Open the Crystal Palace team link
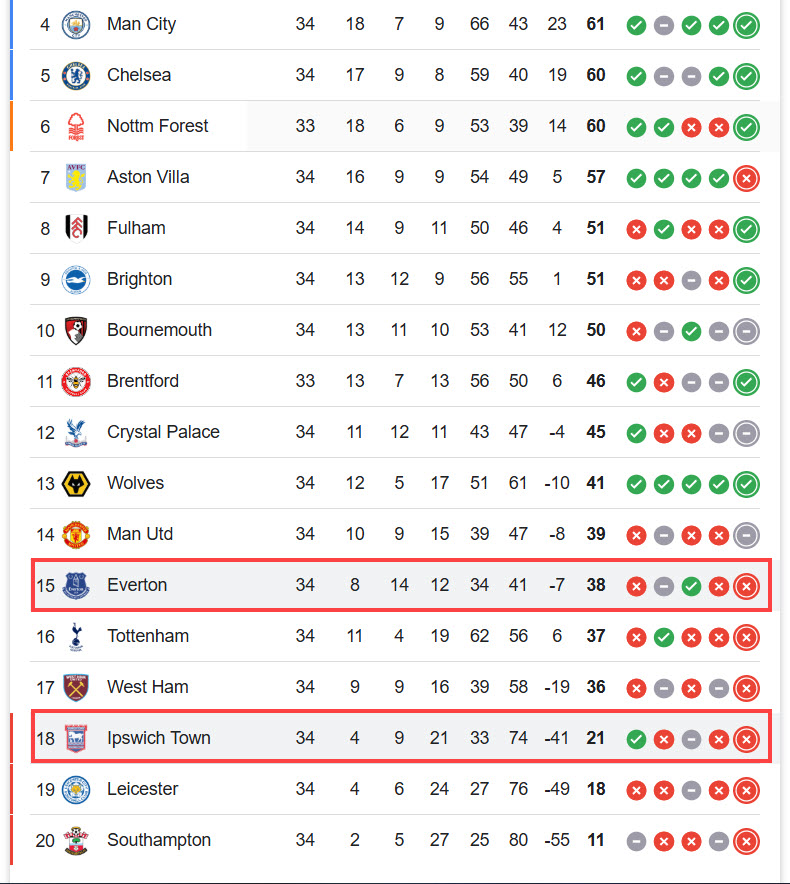 [164, 432]
